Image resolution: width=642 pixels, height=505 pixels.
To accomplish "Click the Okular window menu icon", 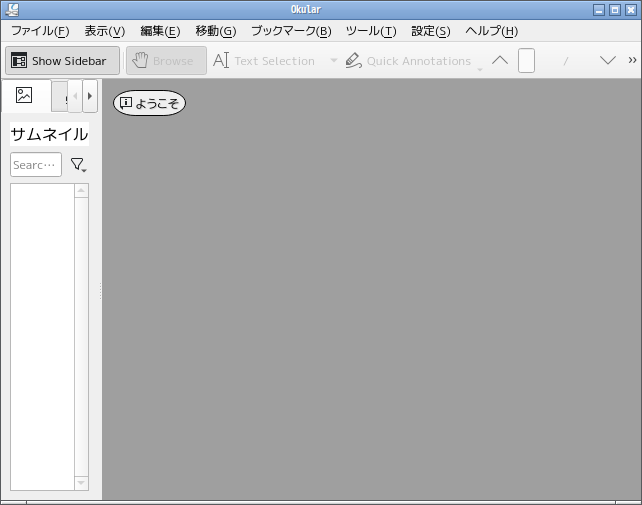I will point(12,9).
